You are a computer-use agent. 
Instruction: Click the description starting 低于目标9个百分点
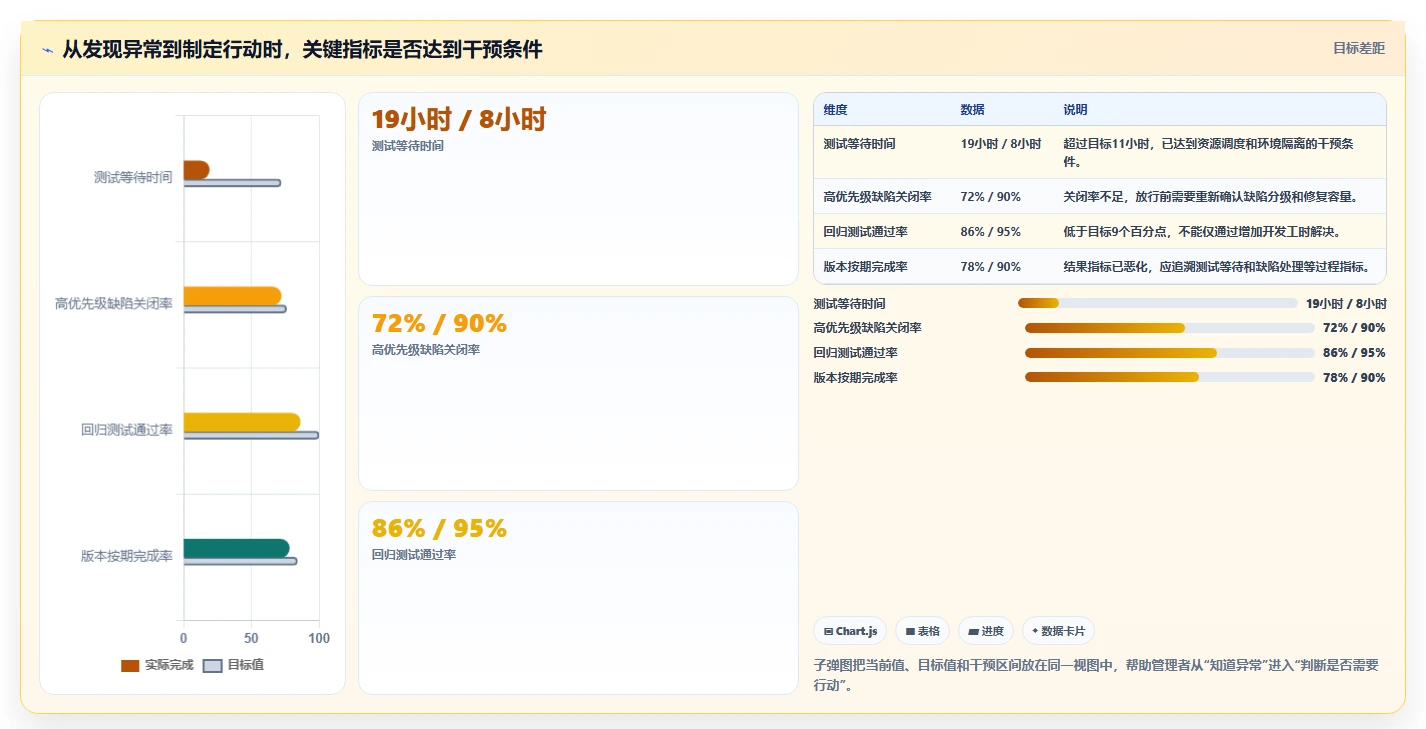(1201, 232)
